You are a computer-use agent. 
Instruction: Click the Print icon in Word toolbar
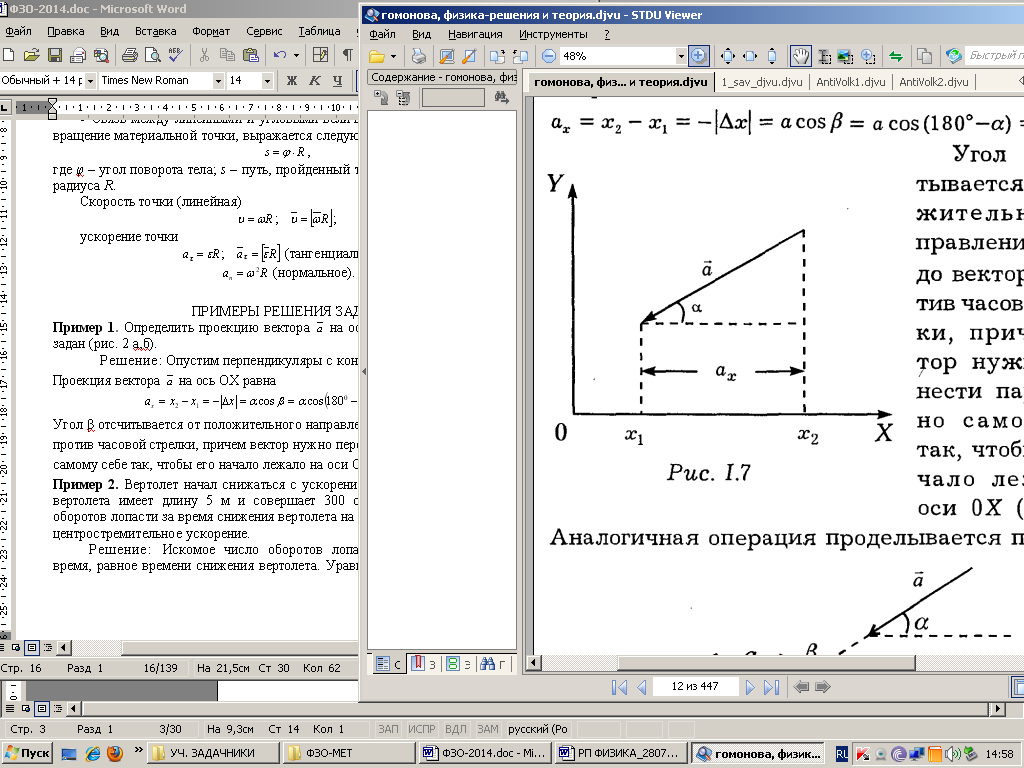point(130,56)
